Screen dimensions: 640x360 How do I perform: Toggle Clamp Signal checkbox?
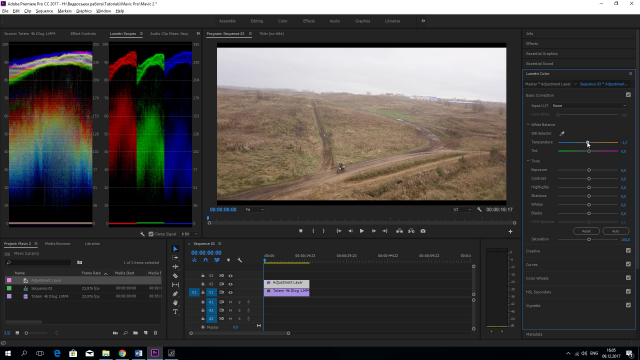(151, 234)
